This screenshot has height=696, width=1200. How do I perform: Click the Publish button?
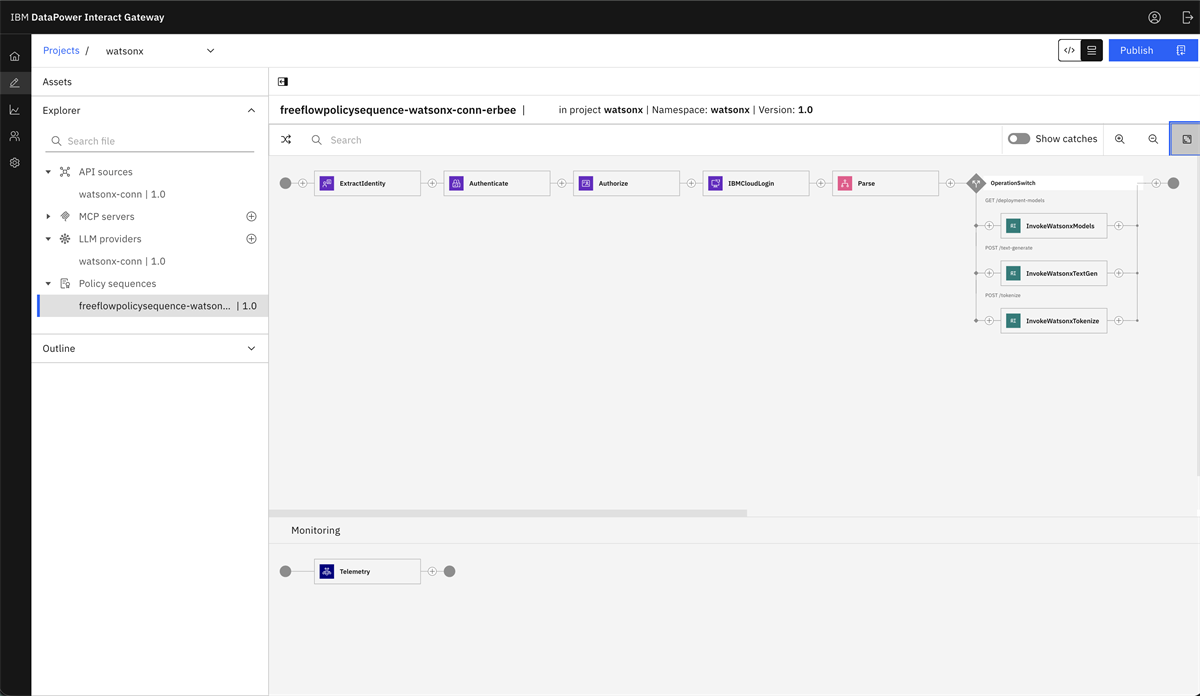click(1153, 50)
